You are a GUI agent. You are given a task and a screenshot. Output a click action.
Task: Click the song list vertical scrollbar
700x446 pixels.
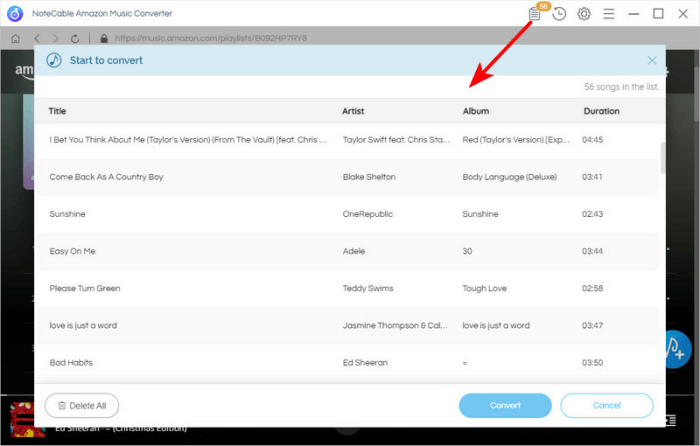point(663,158)
